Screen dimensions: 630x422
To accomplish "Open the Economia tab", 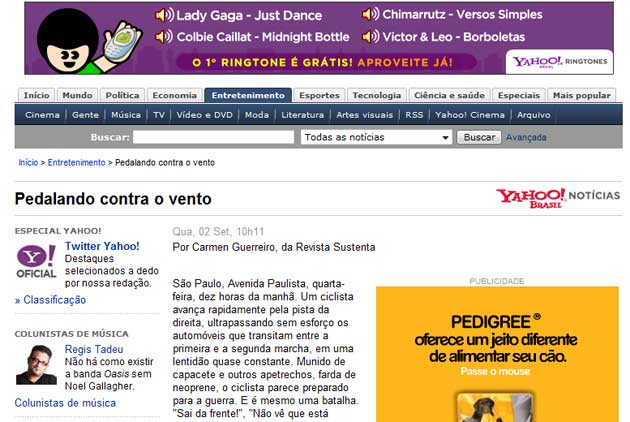I will pyautogui.click(x=174, y=95).
